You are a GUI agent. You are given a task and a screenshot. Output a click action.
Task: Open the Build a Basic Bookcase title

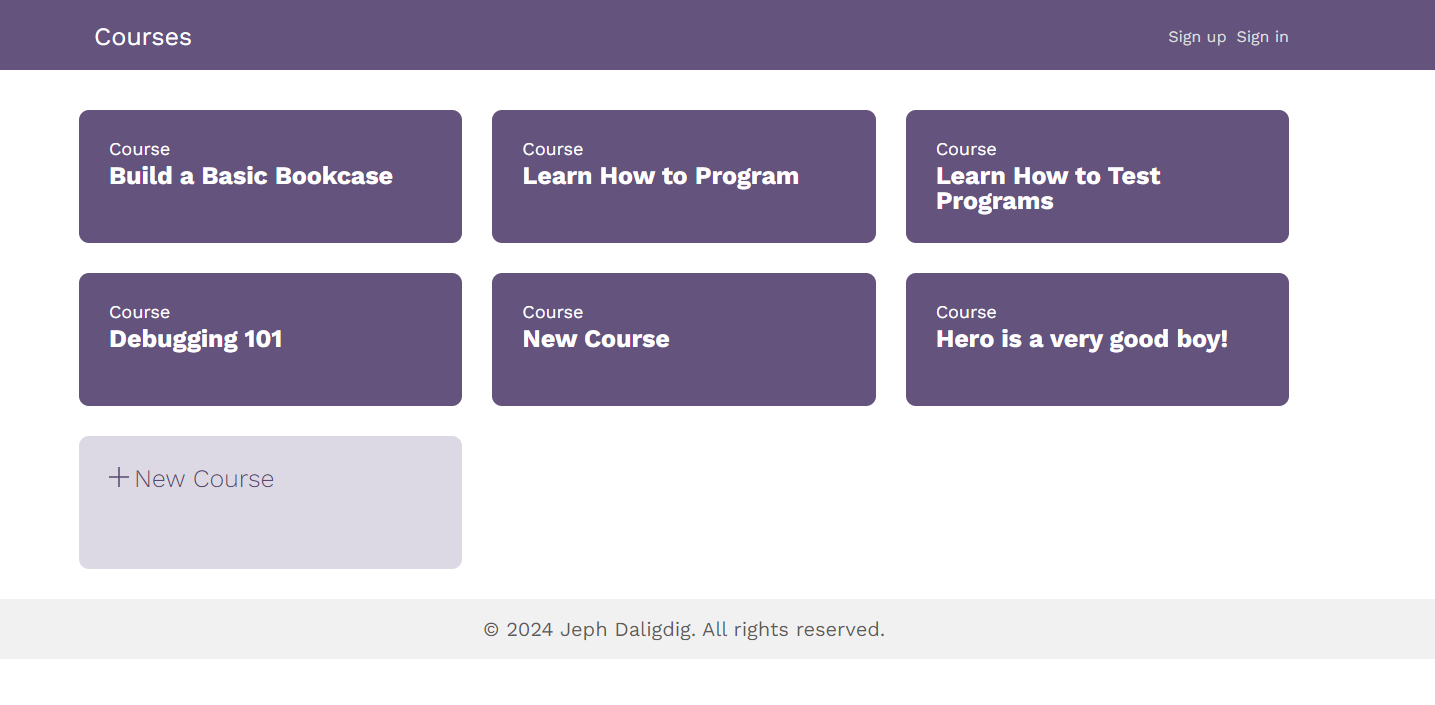tap(251, 176)
